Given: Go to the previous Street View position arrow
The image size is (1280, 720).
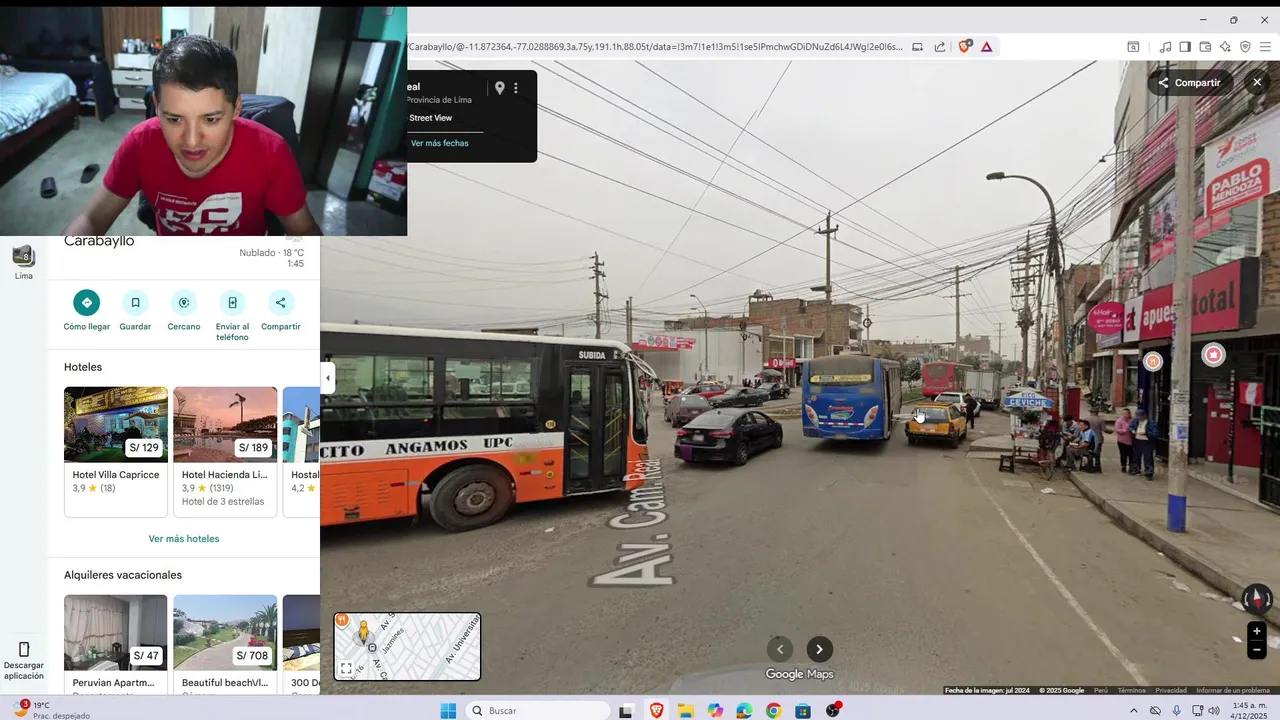Looking at the screenshot, I should pos(780,649).
